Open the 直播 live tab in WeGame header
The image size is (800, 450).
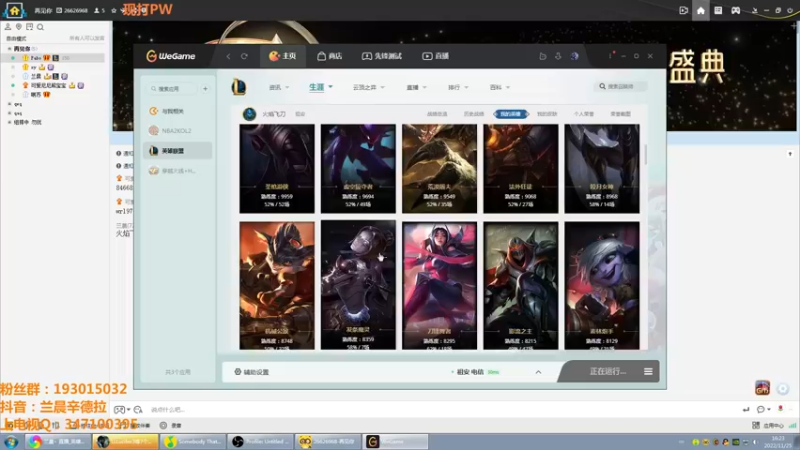[x=436, y=56]
